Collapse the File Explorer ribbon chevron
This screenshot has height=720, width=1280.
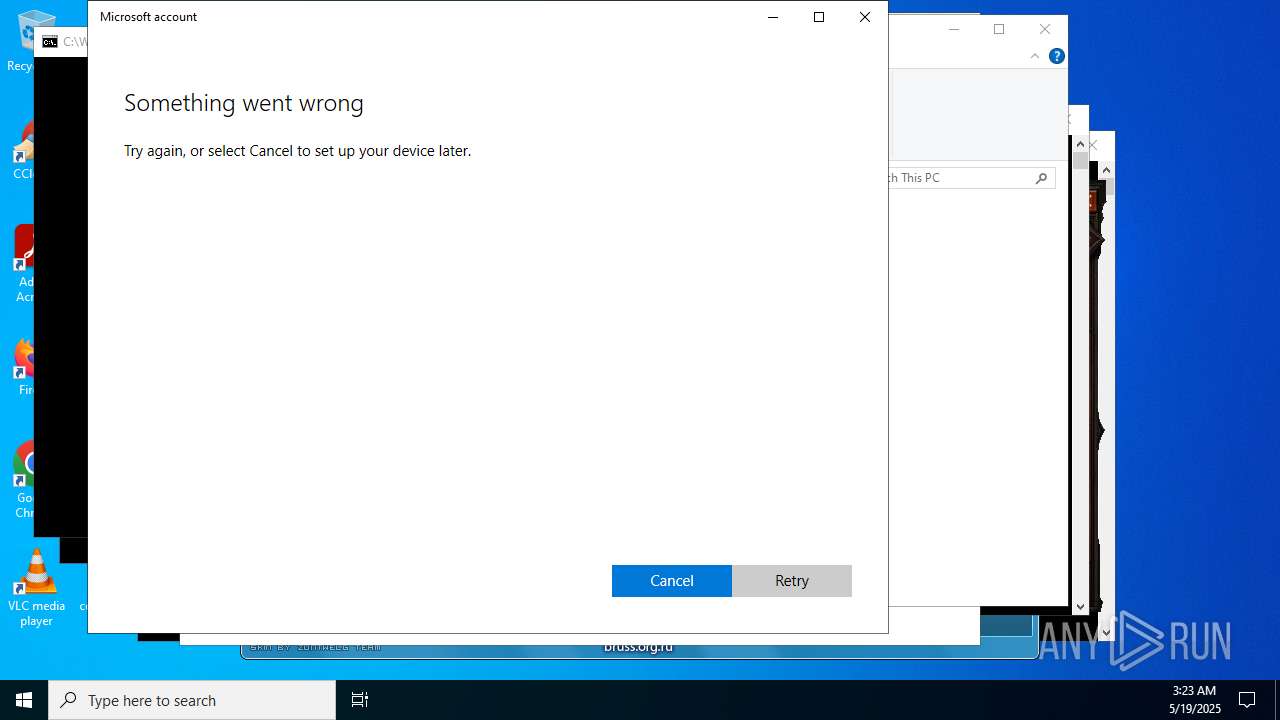tap(1035, 56)
